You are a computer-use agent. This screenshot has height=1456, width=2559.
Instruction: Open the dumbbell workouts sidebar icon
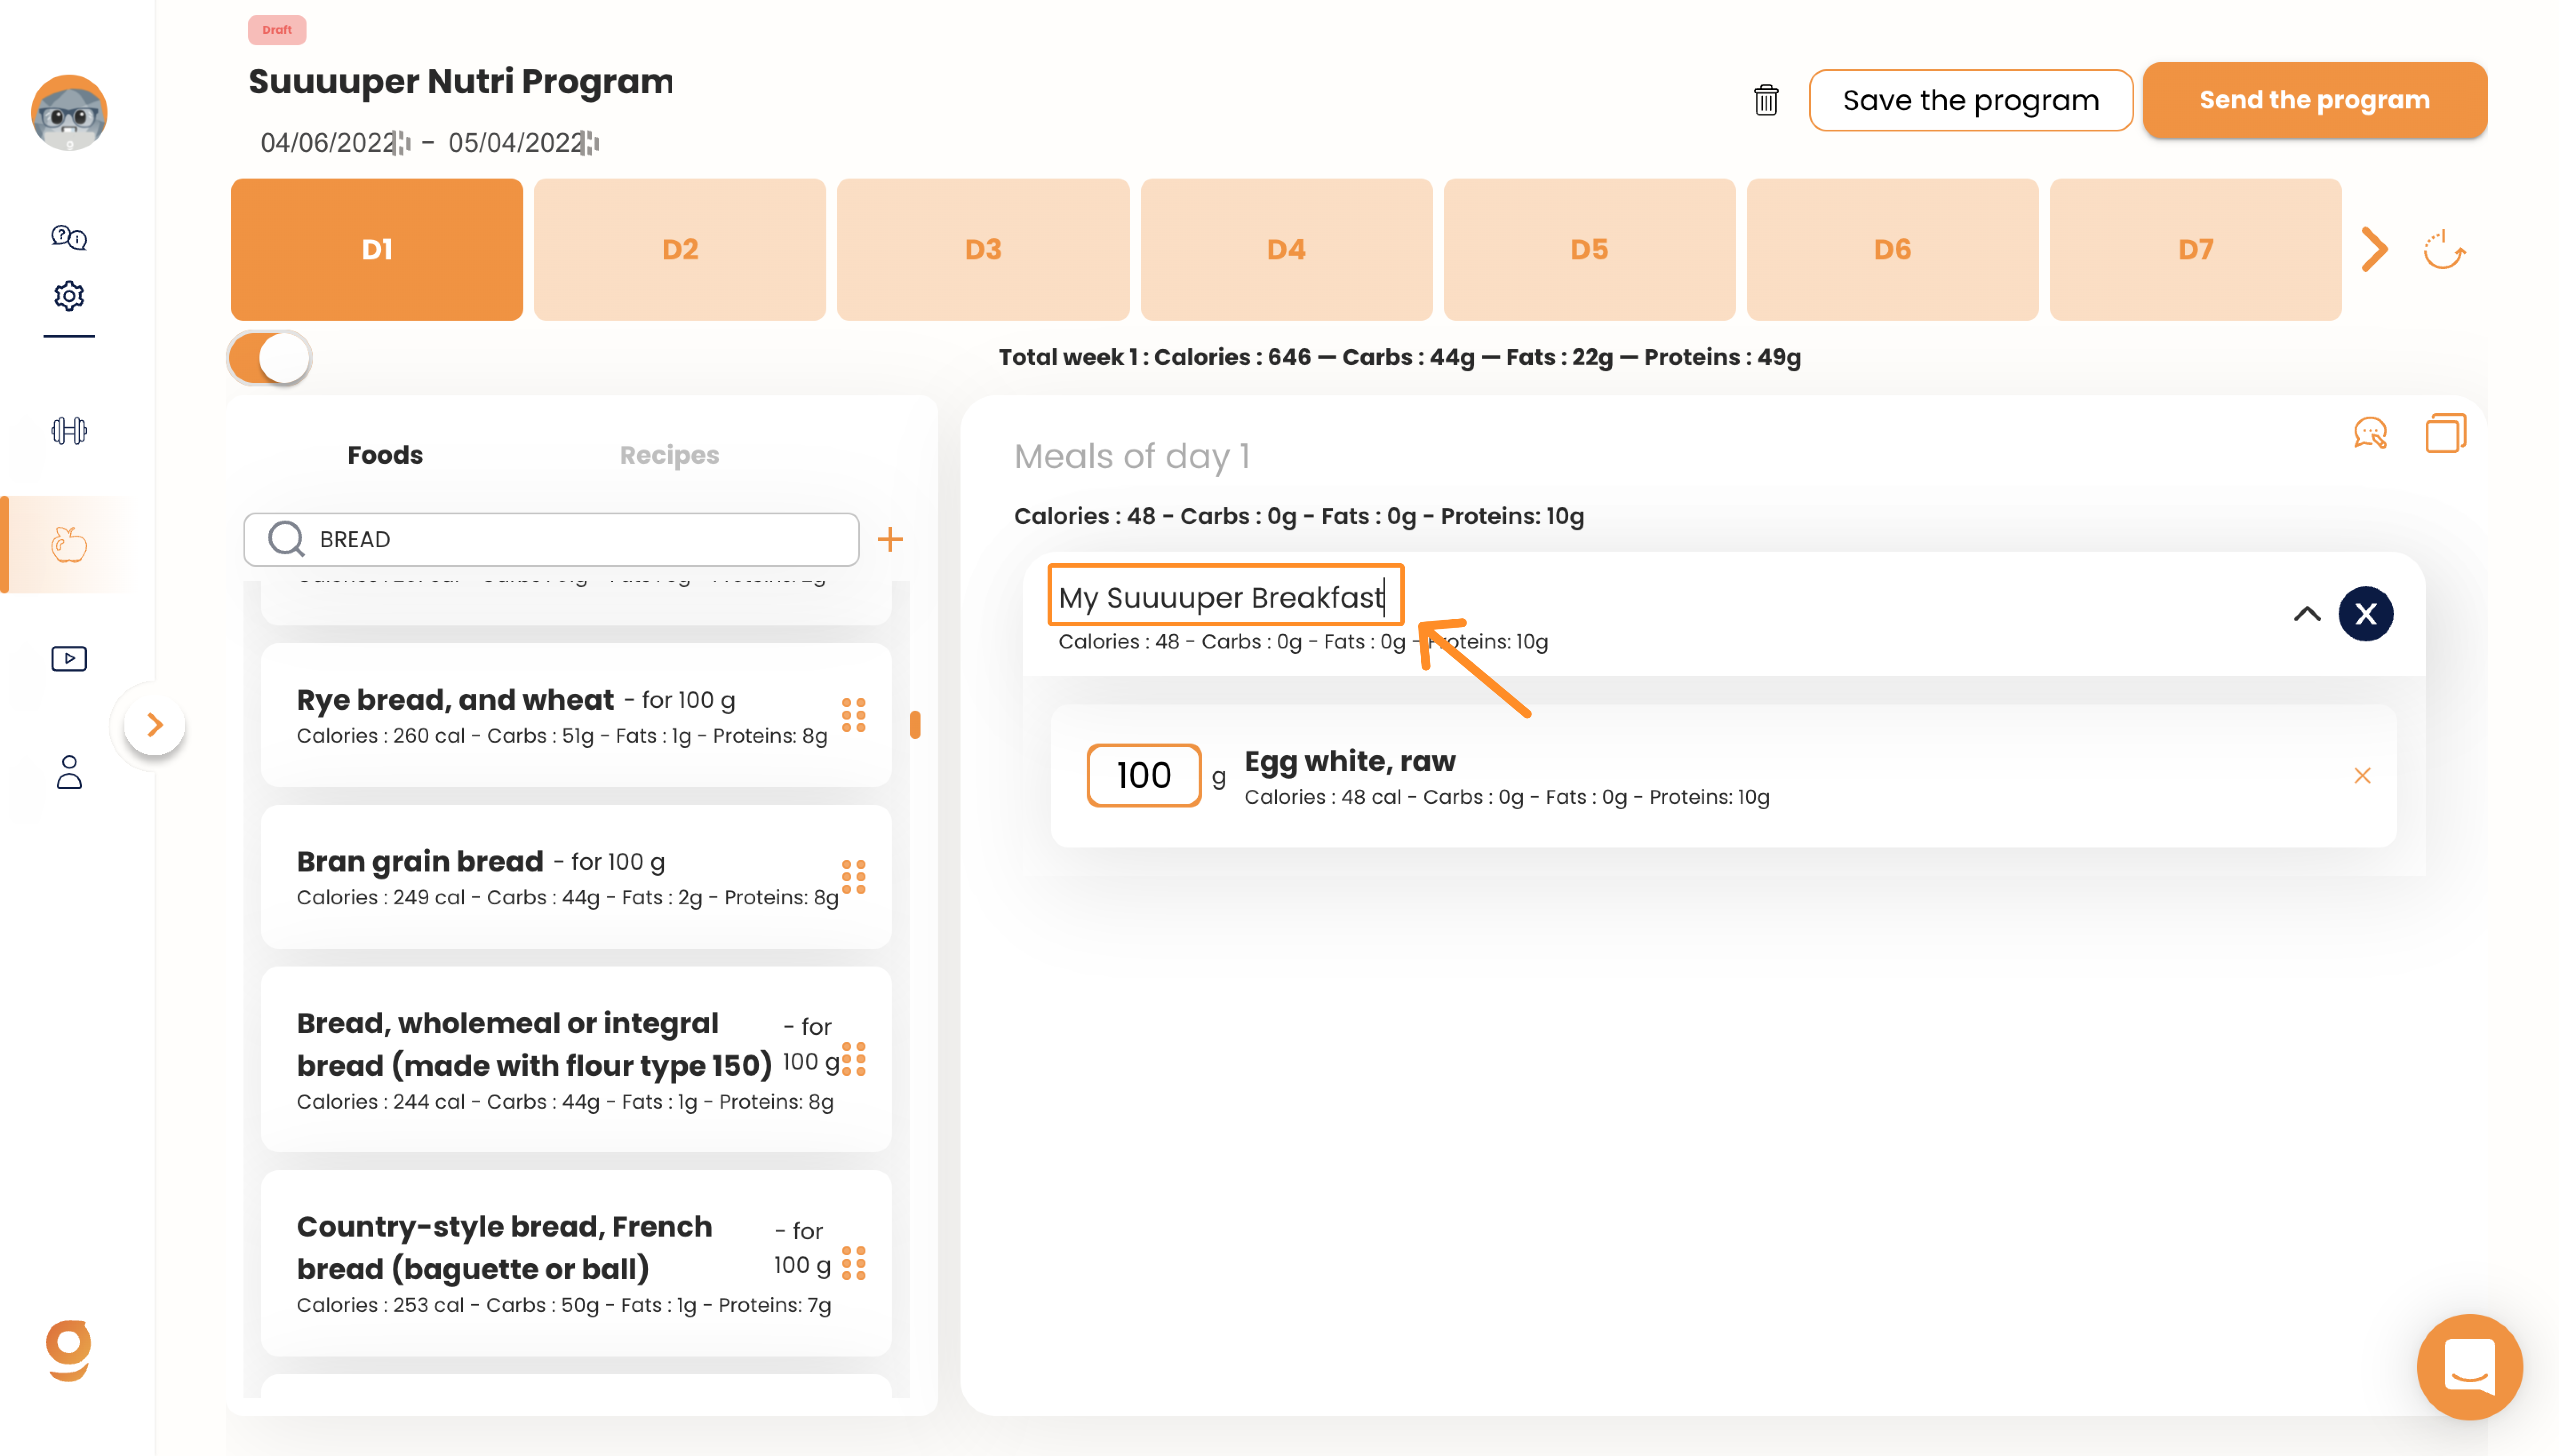coord(69,431)
